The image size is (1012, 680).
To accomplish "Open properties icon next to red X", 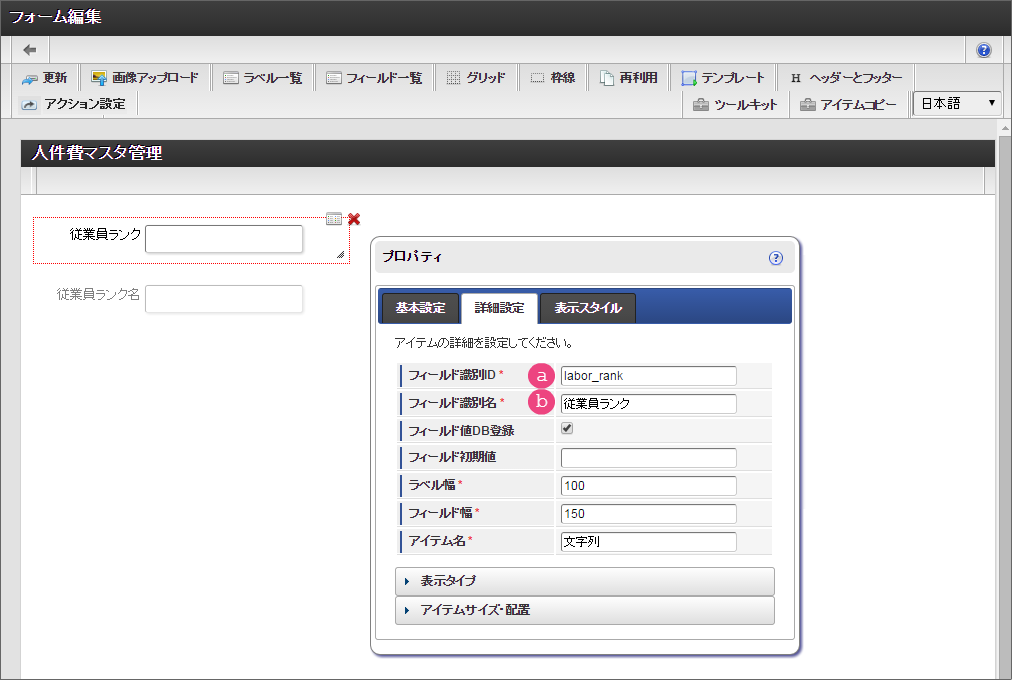I will pyautogui.click(x=334, y=219).
